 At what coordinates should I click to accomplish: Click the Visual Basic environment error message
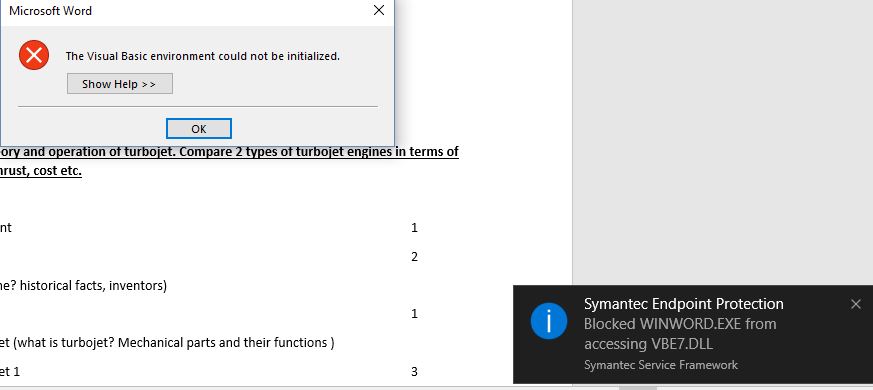[x=203, y=56]
